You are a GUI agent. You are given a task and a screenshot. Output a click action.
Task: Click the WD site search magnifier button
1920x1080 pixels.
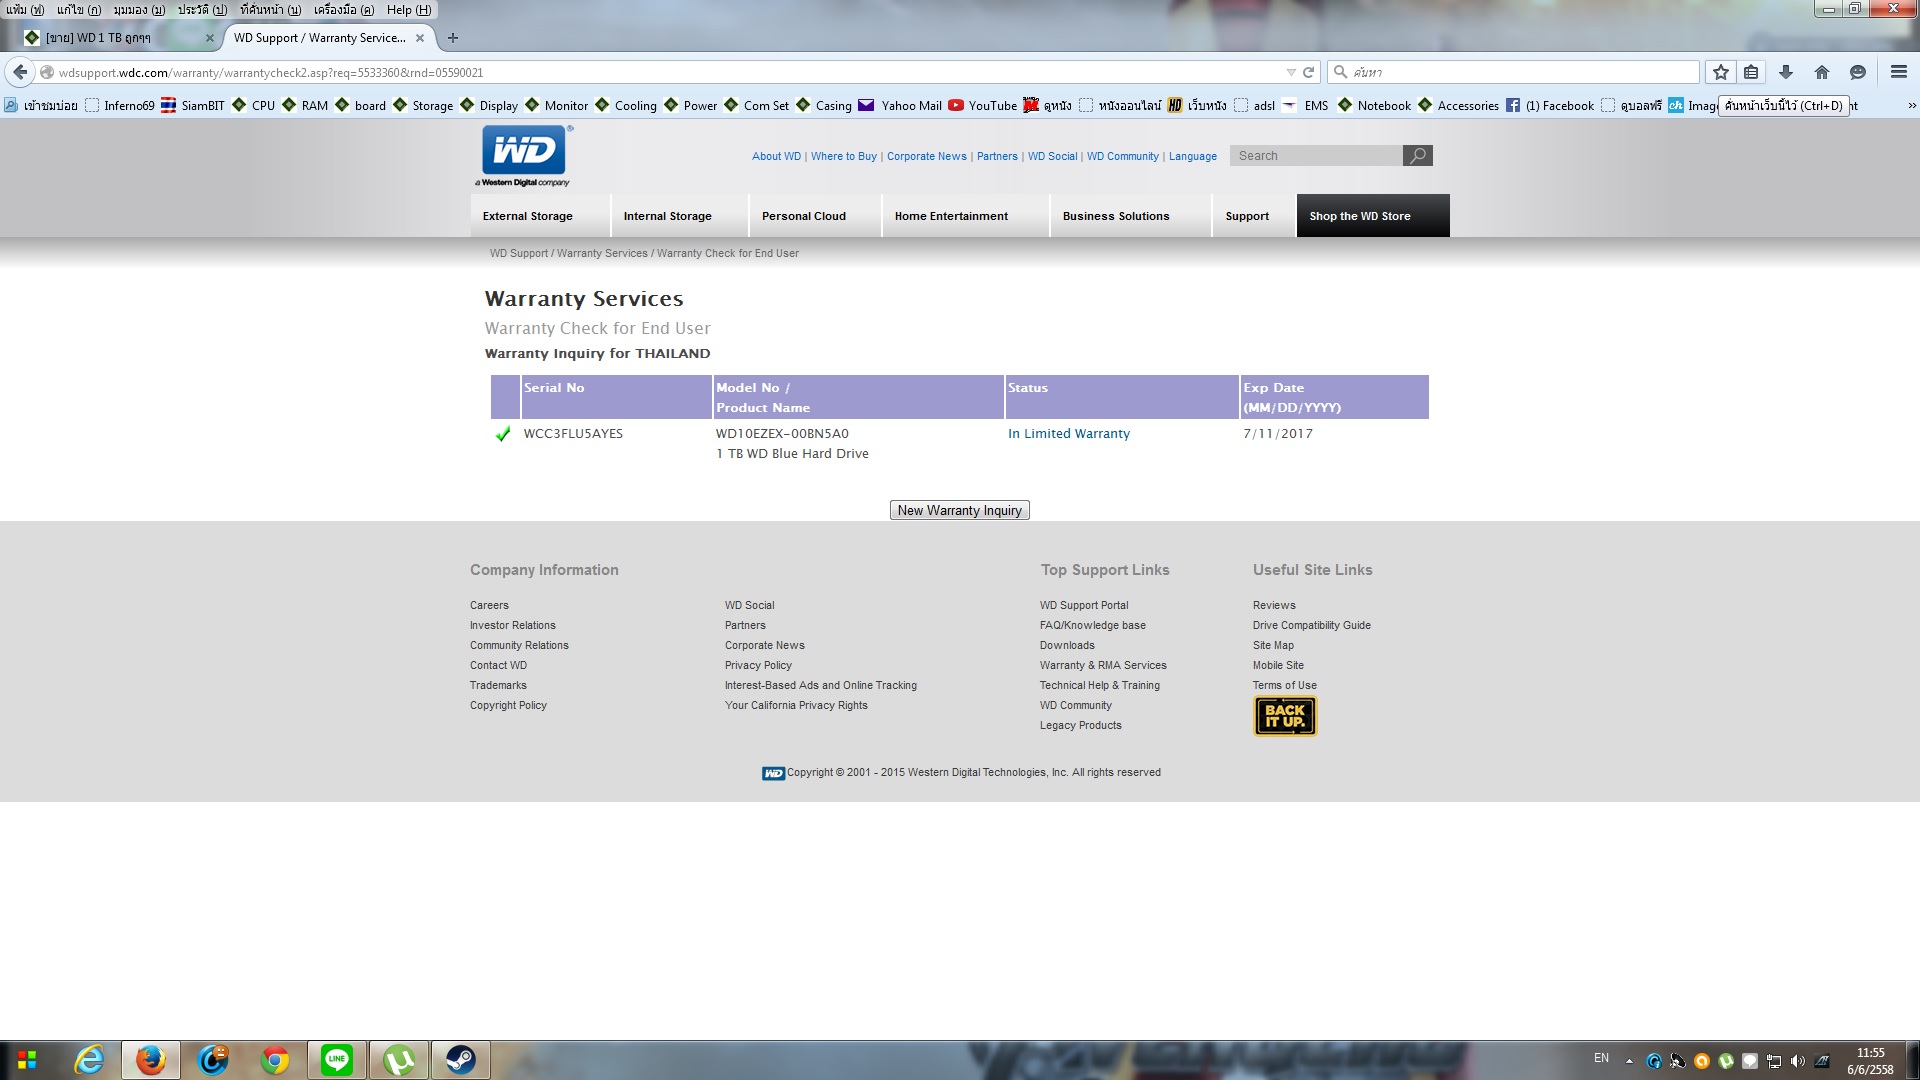click(x=1417, y=155)
